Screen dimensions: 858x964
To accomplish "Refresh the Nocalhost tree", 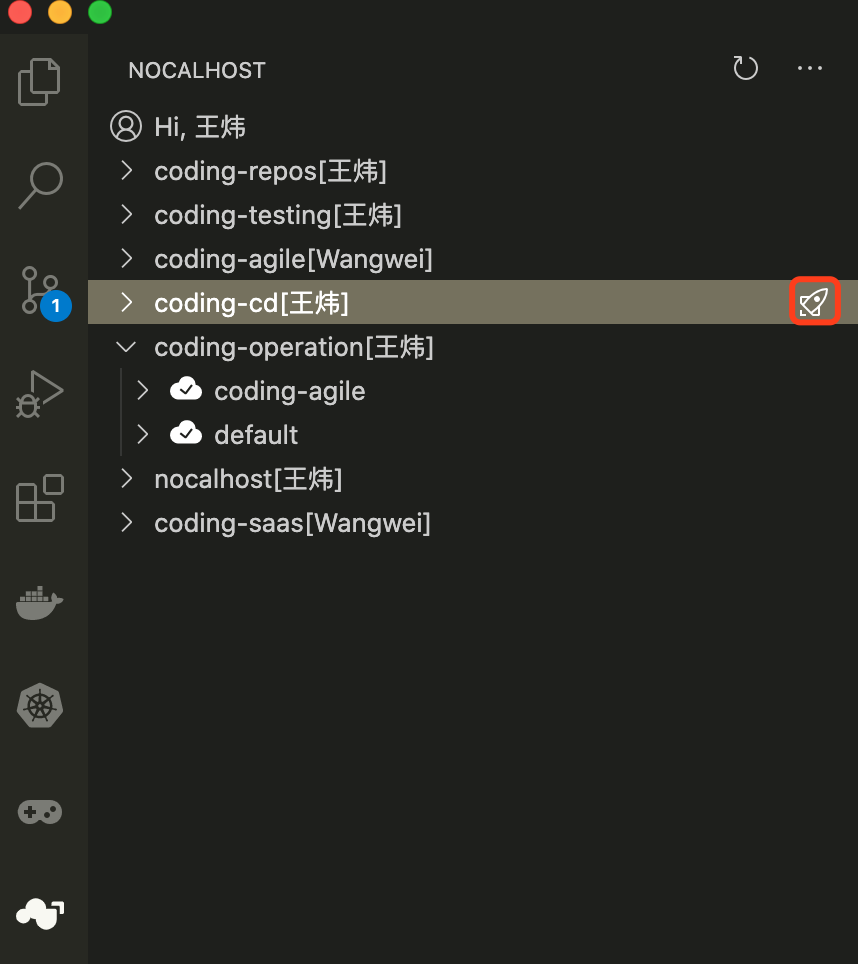I will [x=745, y=69].
